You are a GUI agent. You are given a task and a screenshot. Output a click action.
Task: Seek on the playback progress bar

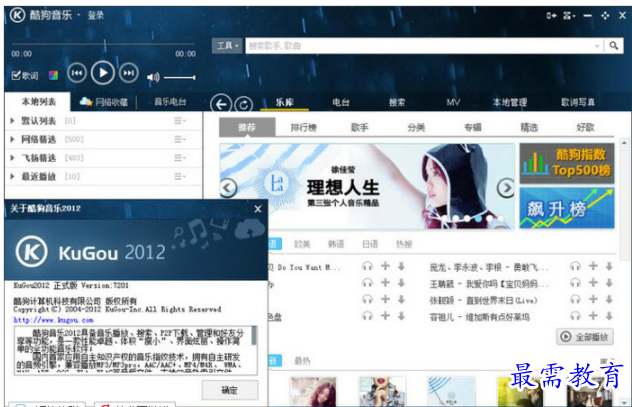pyautogui.click(x=103, y=44)
